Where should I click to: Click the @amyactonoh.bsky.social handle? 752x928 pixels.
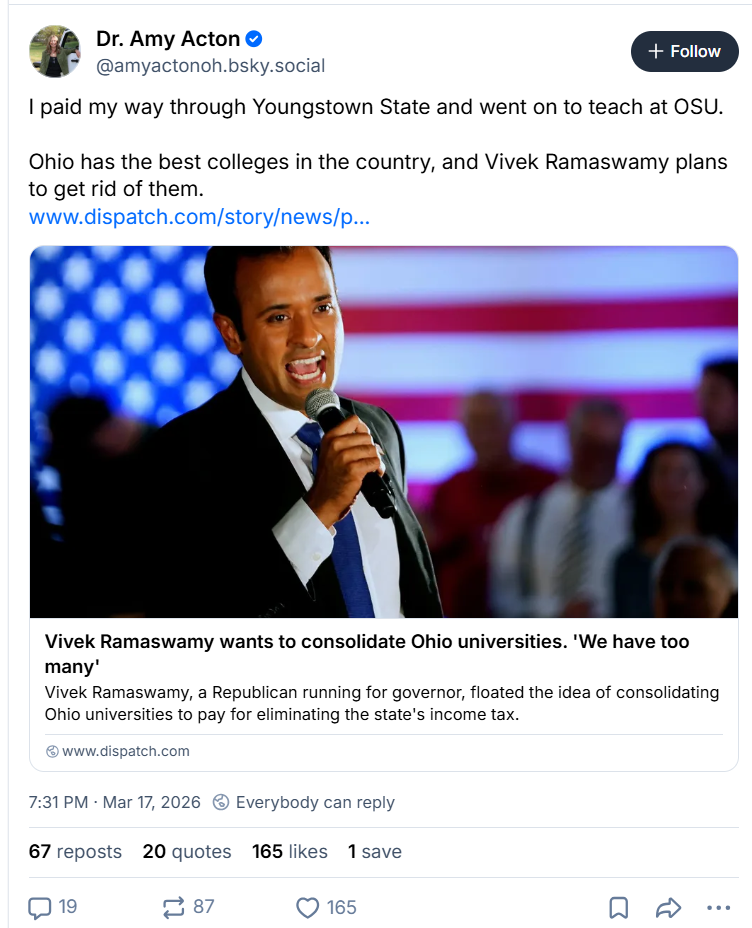pos(210,66)
